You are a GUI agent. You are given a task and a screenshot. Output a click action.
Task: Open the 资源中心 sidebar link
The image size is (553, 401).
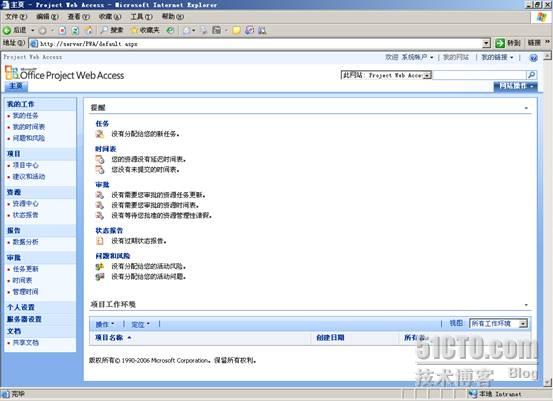coord(25,204)
